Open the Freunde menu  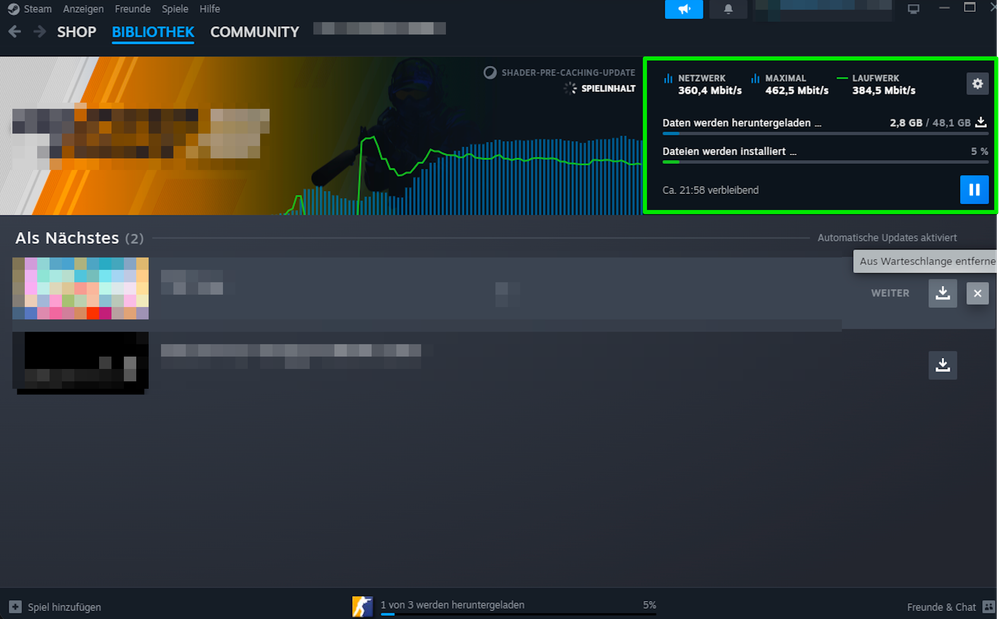tap(132, 9)
